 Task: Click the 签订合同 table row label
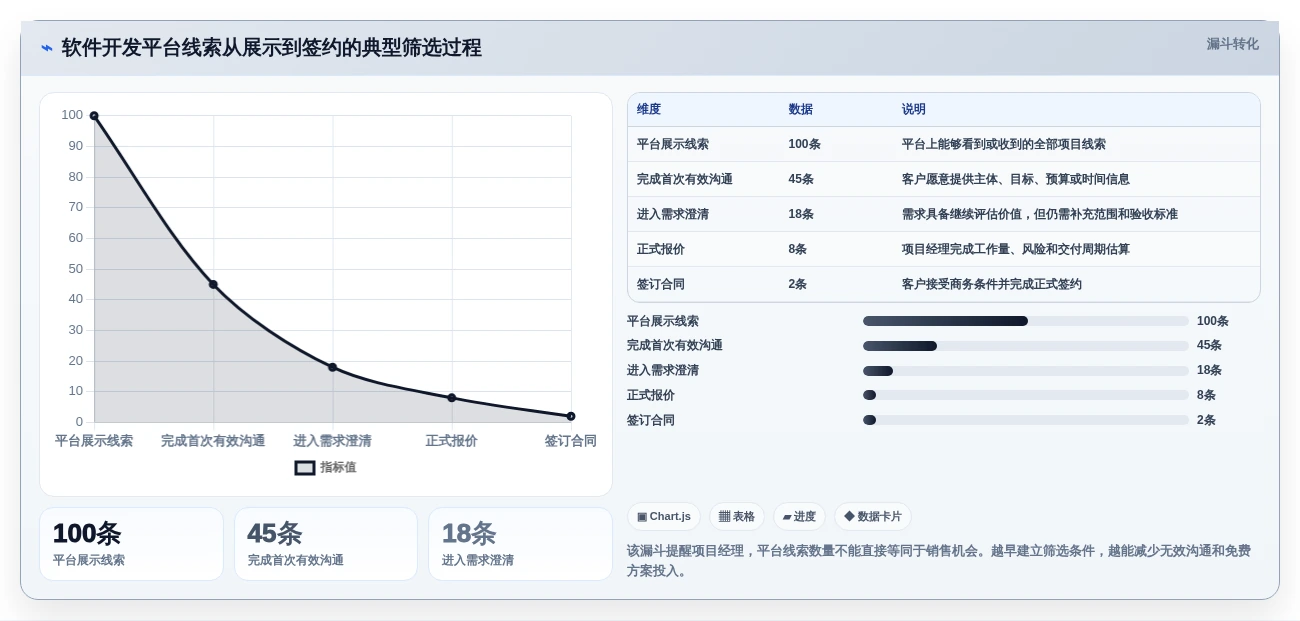(x=661, y=284)
